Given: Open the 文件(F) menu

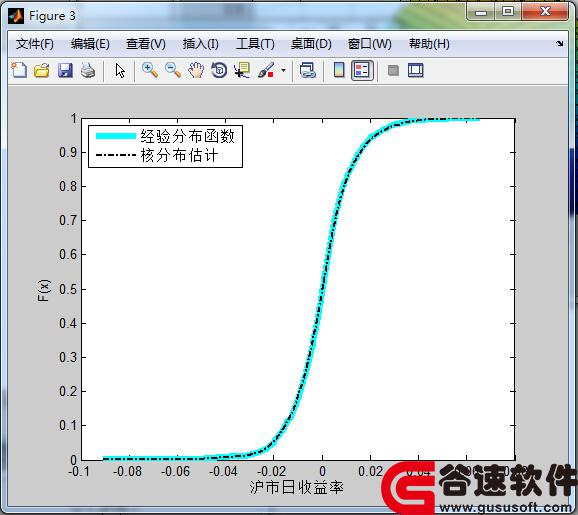Looking at the screenshot, I should (x=35, y=44).
